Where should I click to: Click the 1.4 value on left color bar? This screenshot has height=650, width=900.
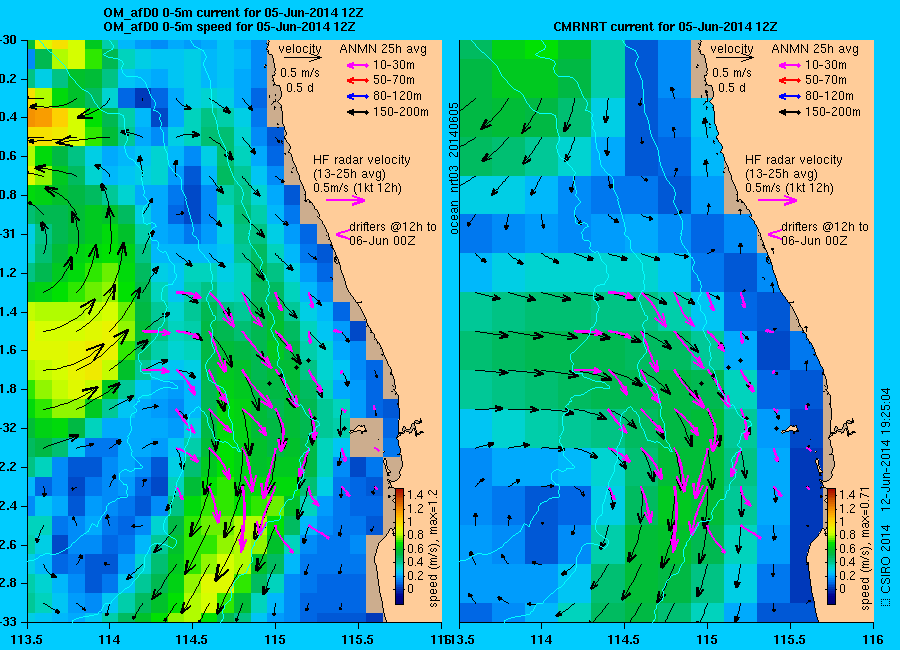pos(415,494)
